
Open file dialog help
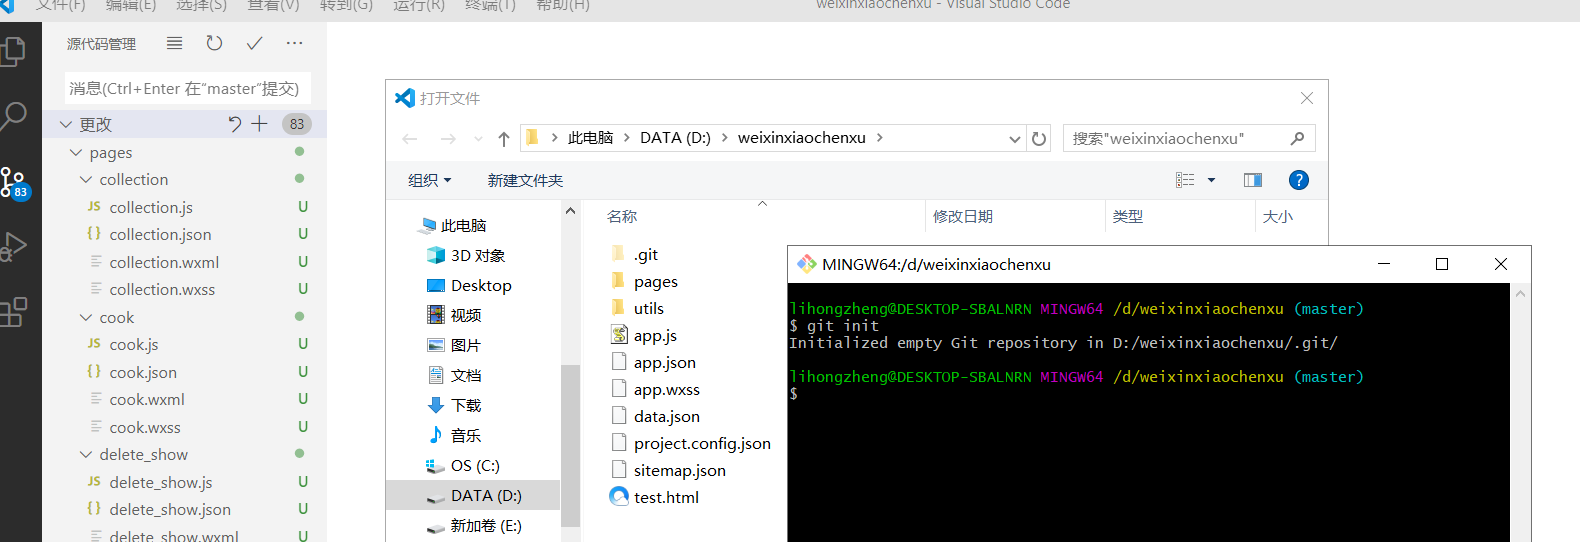pyautogui.click(x=1299, y=180)
